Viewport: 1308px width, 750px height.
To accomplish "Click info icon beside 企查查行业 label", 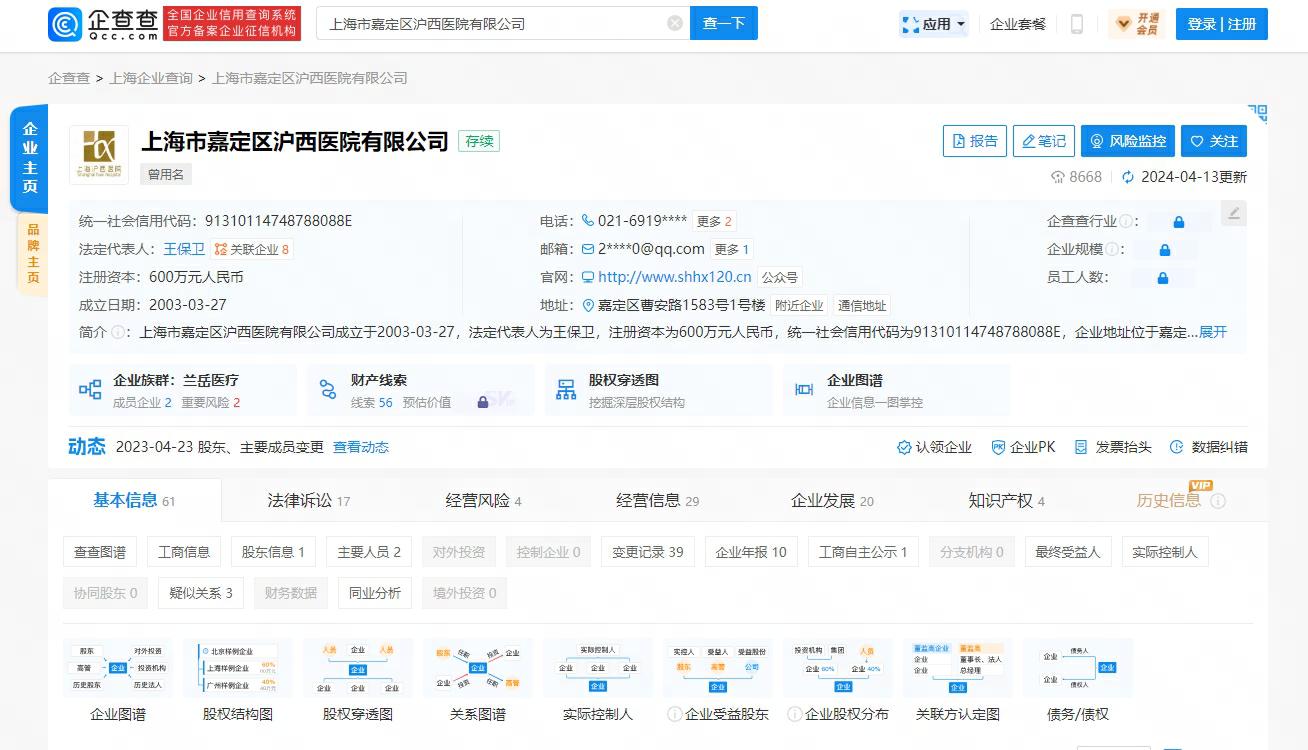I will pyautogui.click(x=1127, y=222).
